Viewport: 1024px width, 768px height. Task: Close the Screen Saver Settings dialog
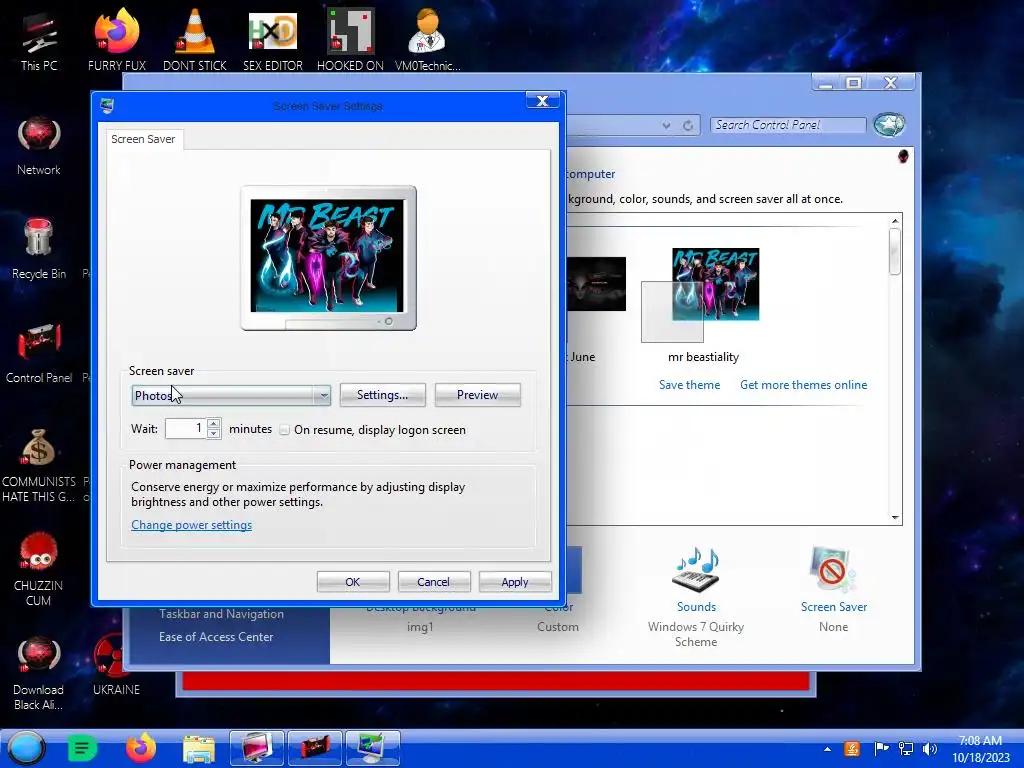(542, 101)
